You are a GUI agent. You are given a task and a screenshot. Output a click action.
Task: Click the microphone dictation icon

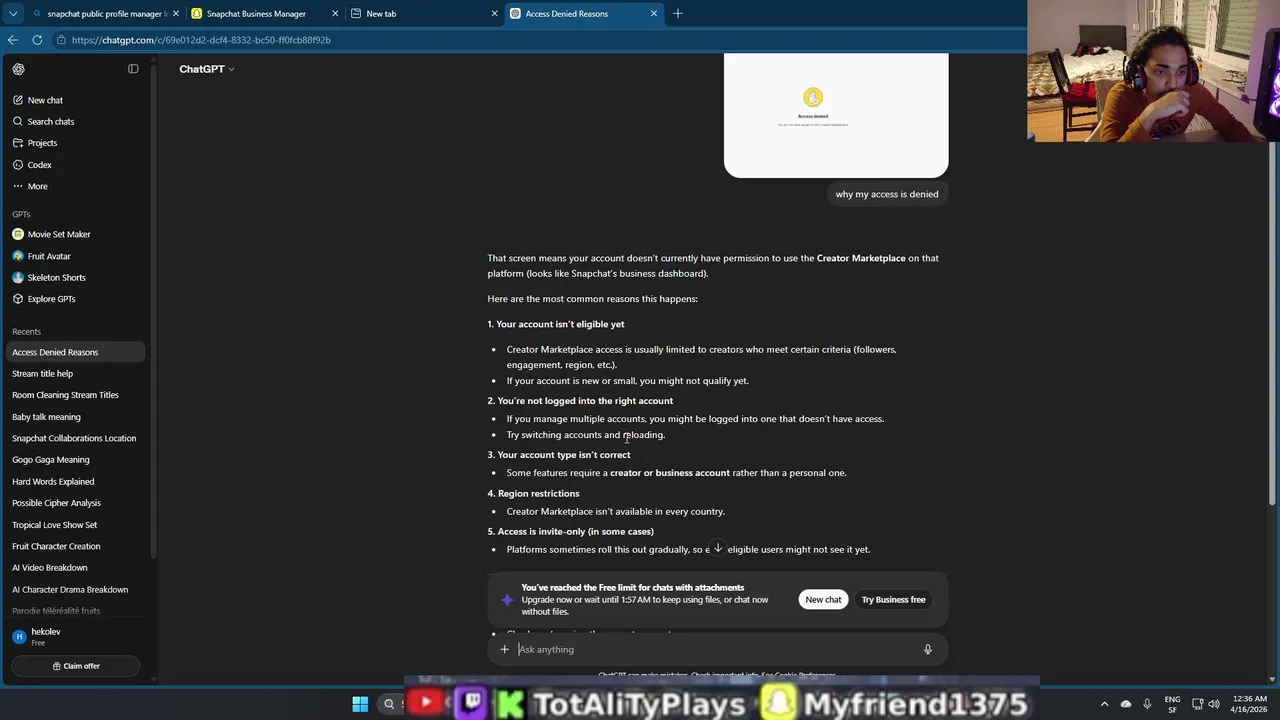point(927,649)
